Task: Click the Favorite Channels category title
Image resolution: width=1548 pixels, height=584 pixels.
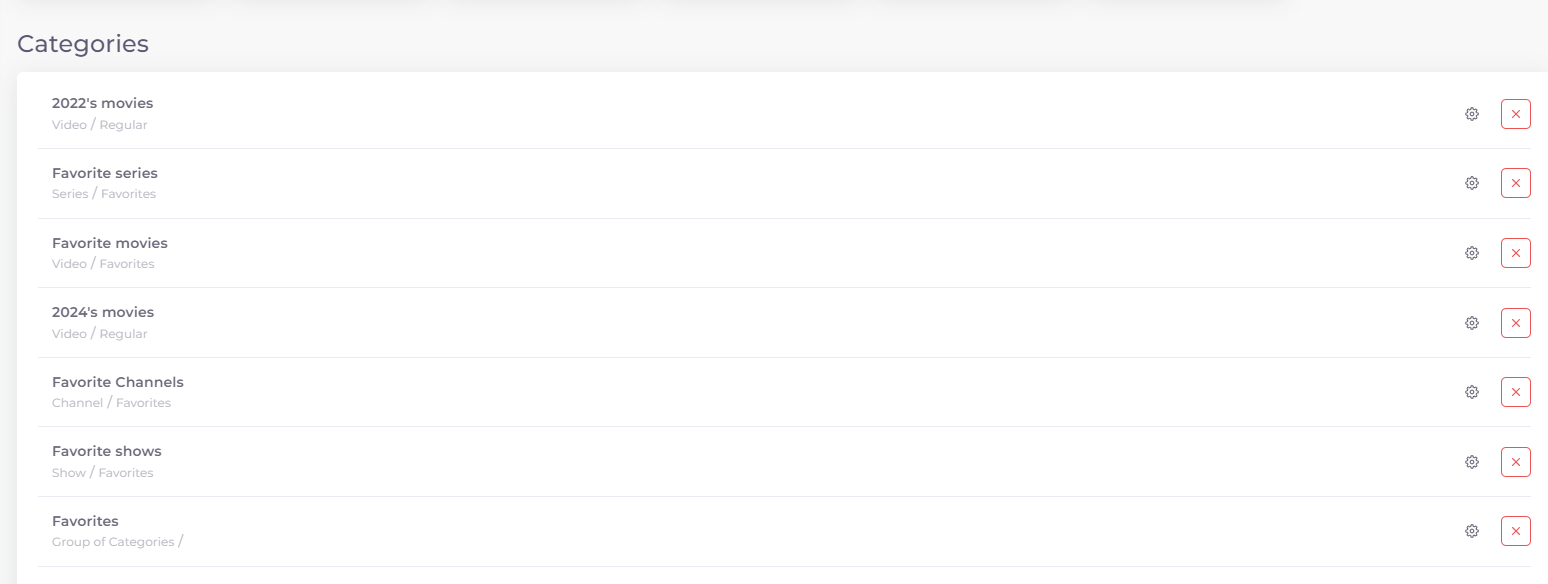Action: click(x=118, y=382)
